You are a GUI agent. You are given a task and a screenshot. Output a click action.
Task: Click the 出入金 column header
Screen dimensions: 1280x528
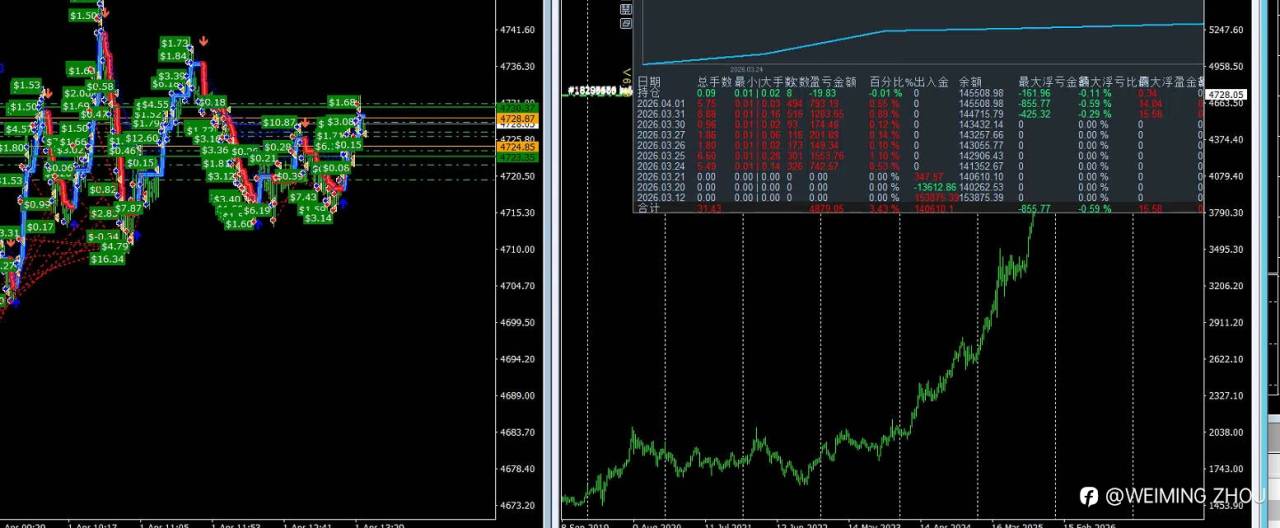(931, 82)
